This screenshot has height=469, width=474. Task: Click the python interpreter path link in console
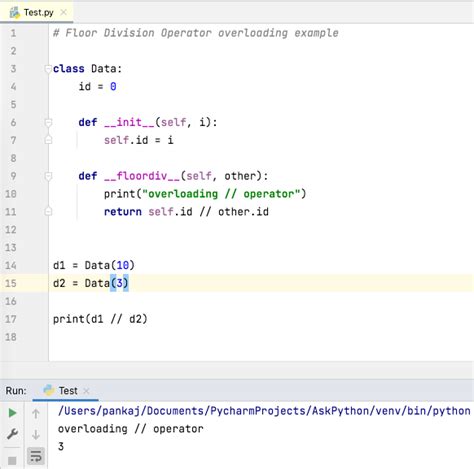click(x=264, y=411)
